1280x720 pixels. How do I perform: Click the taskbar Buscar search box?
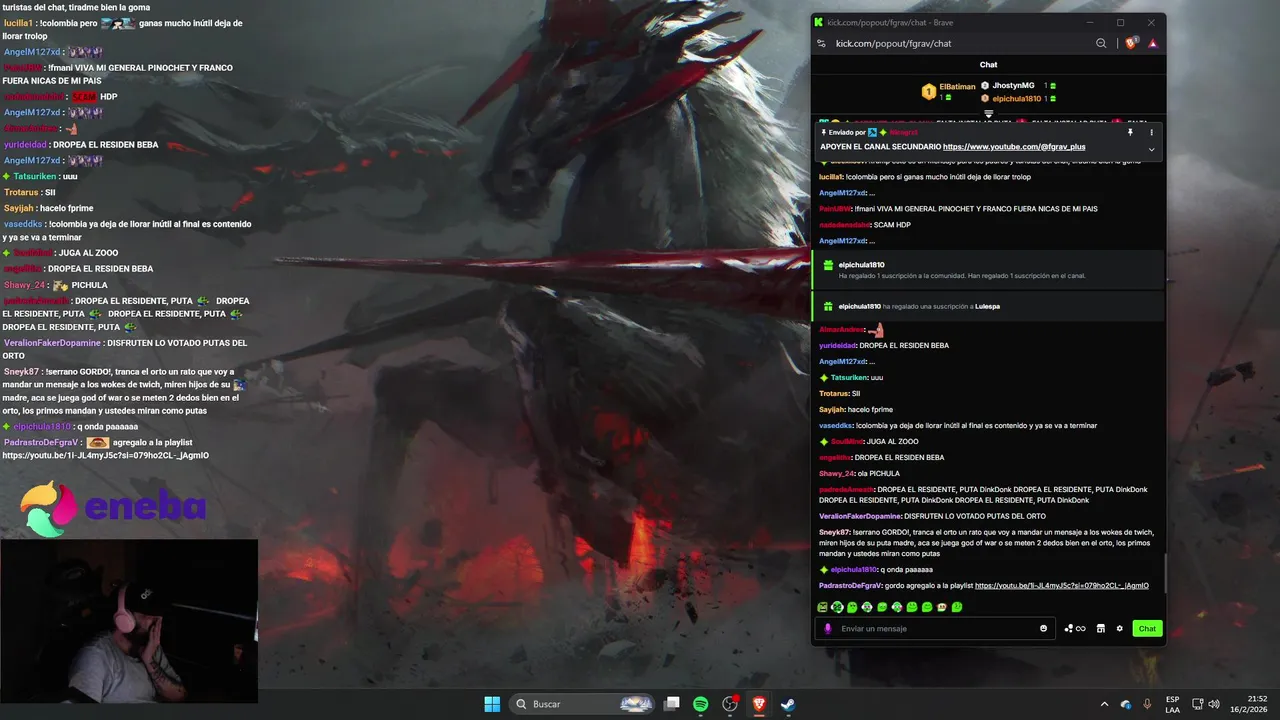[583, 704]
